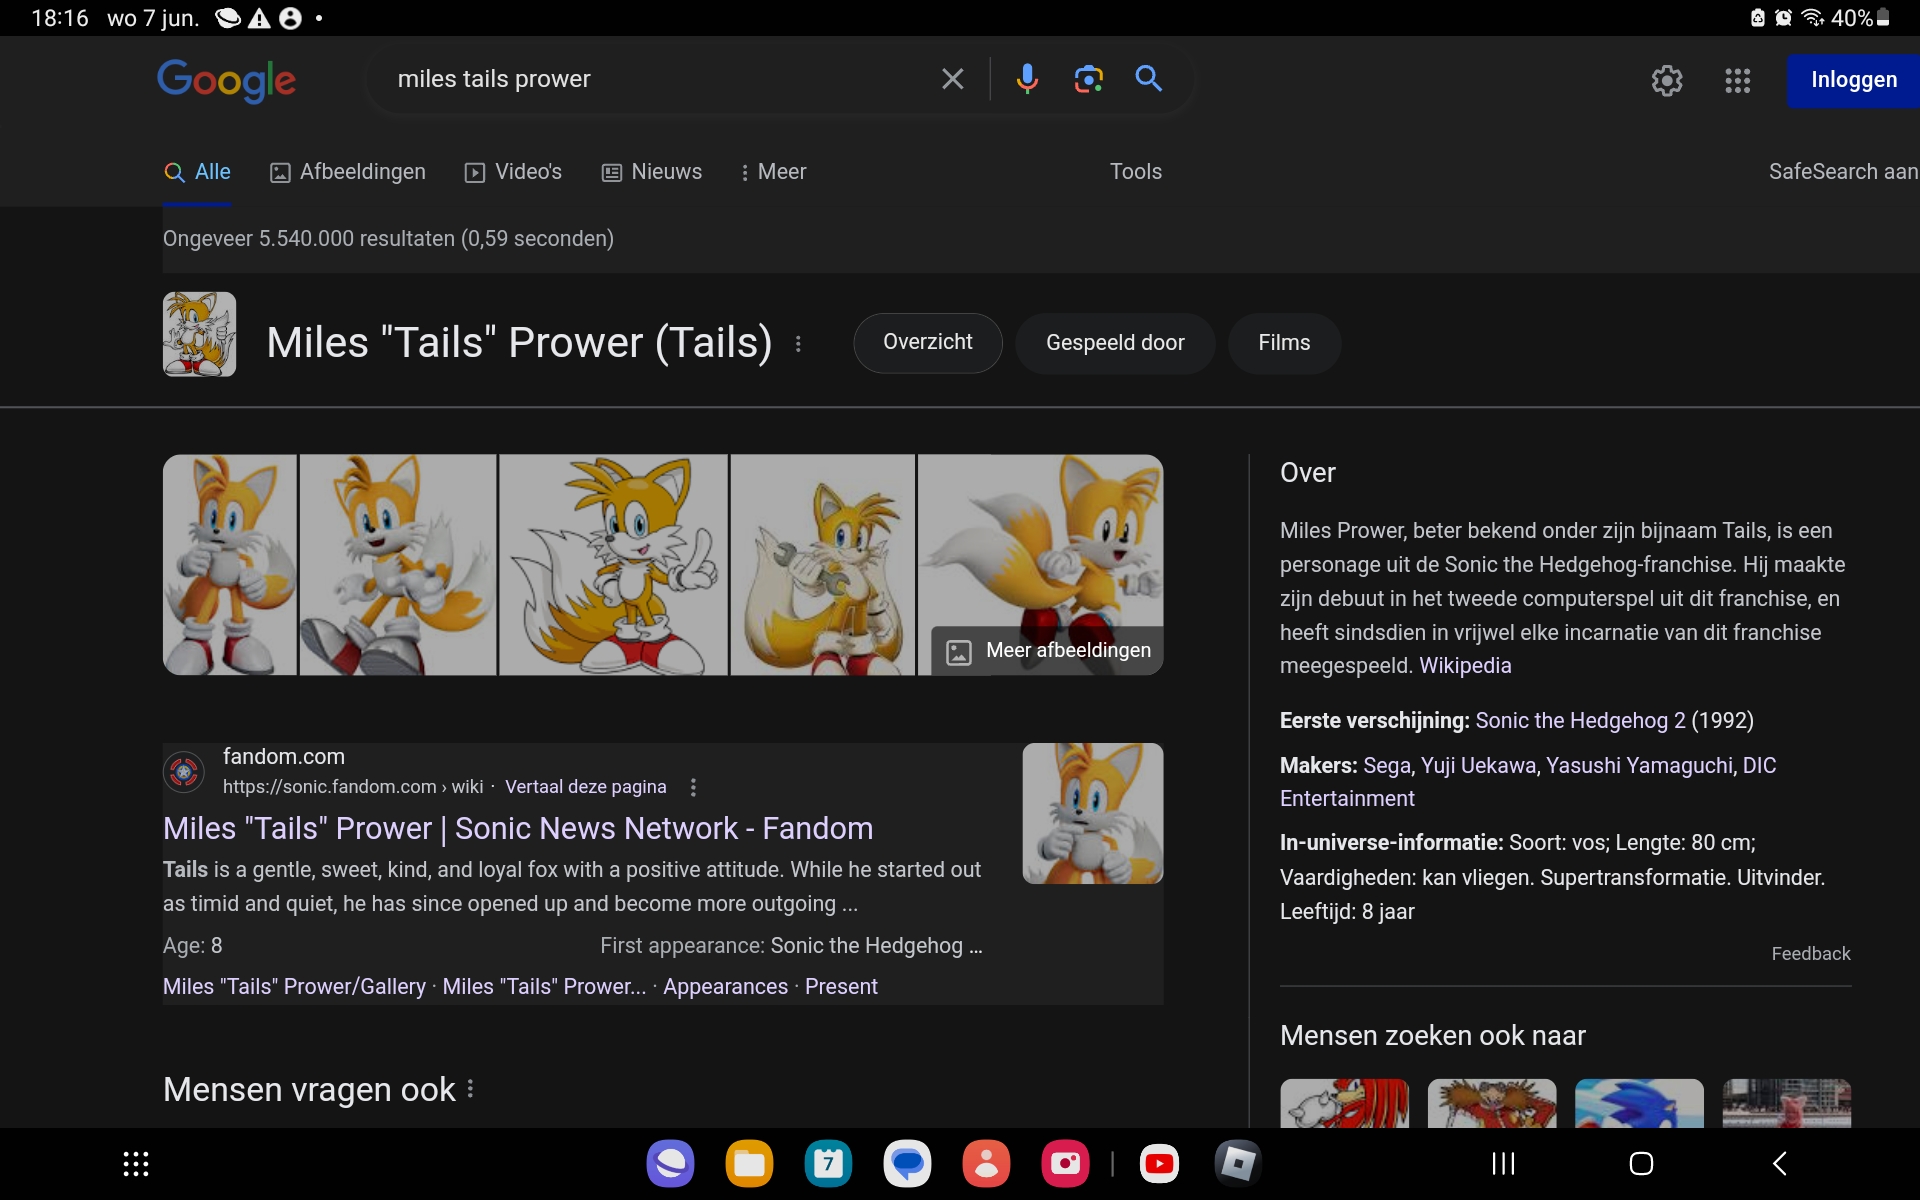Click the blue magnifier search button
This screenshot has height=1200, width=1920.
coord(1149,79)
